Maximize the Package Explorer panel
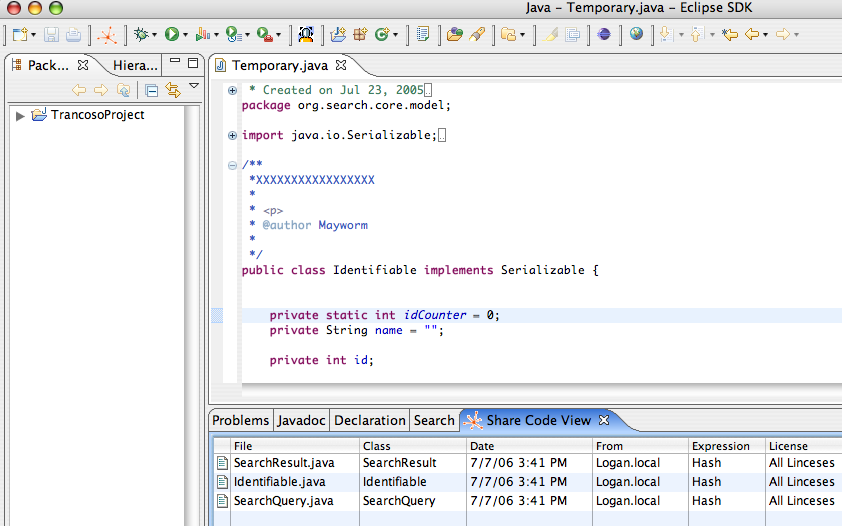 click(193, 63)
